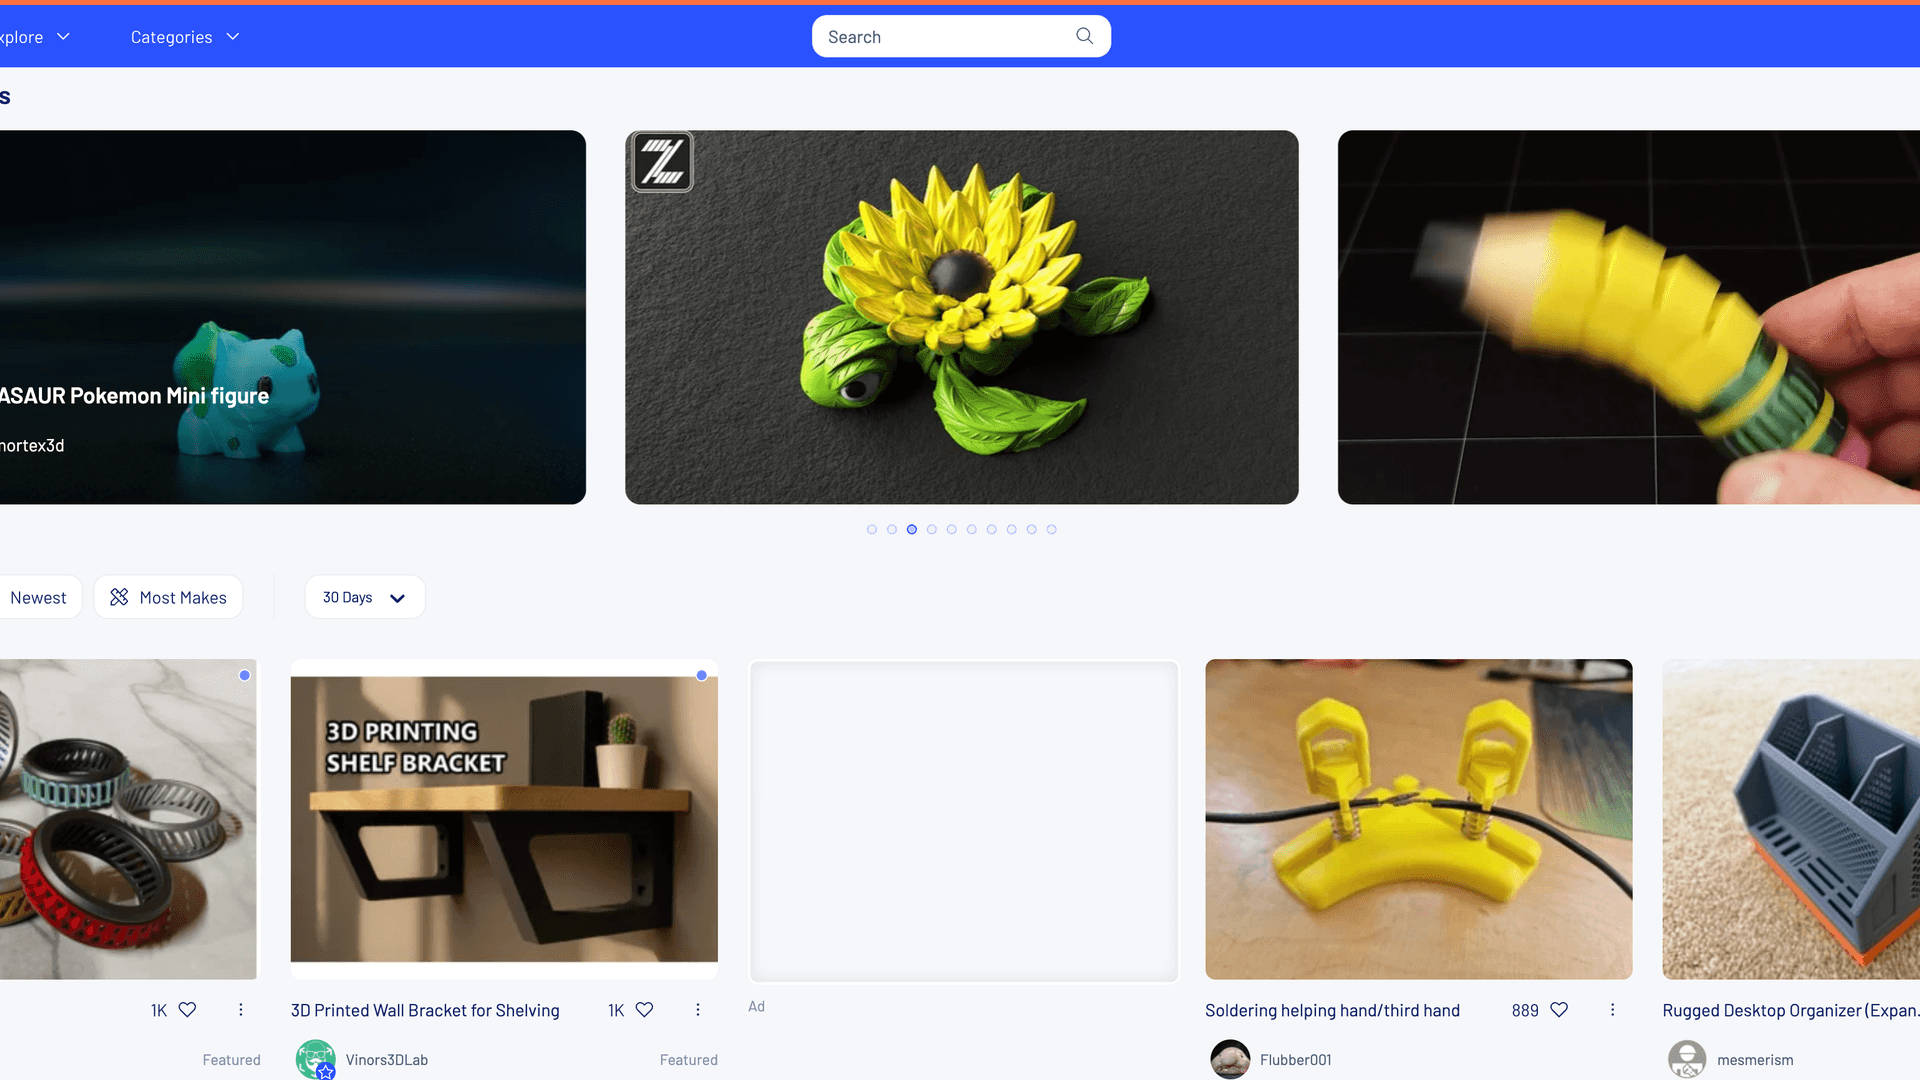
Task: Open the 30 Days time filter dropdown
Action: click(364, 597)
